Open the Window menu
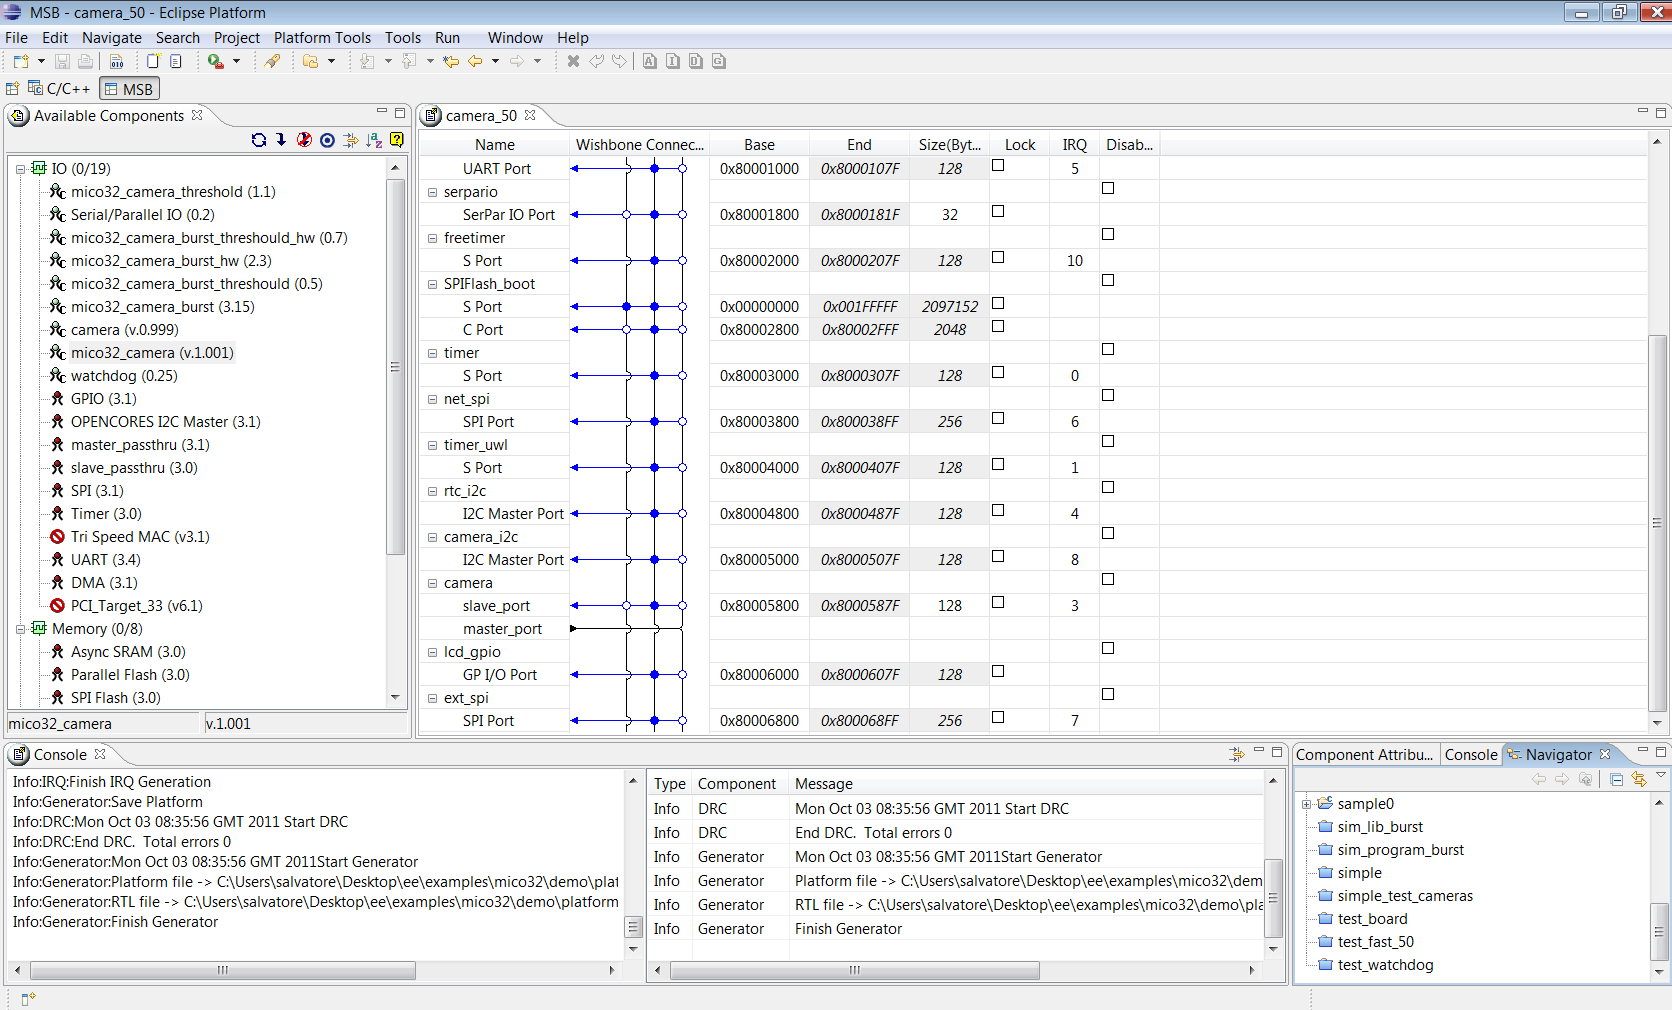The height and width of the screenshot is (1010, 1672). 515,37
